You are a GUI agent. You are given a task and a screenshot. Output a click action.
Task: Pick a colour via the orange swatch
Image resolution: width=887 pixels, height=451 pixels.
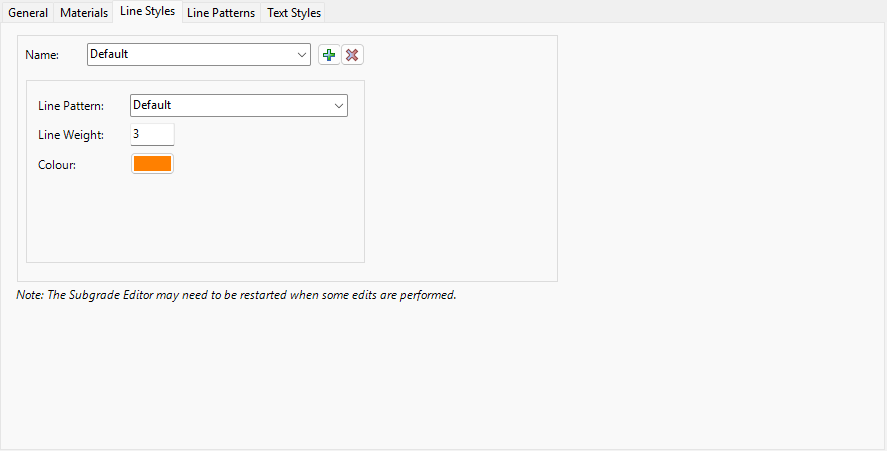(152, 164)
